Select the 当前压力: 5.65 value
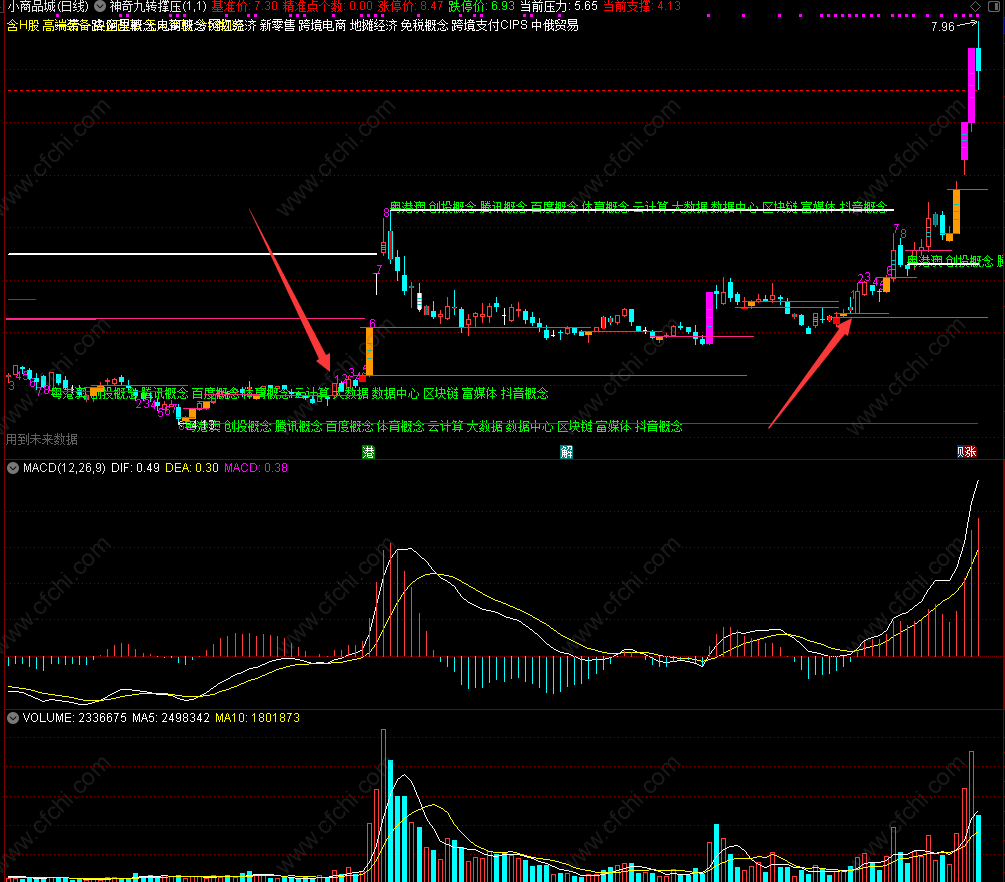 558,6
